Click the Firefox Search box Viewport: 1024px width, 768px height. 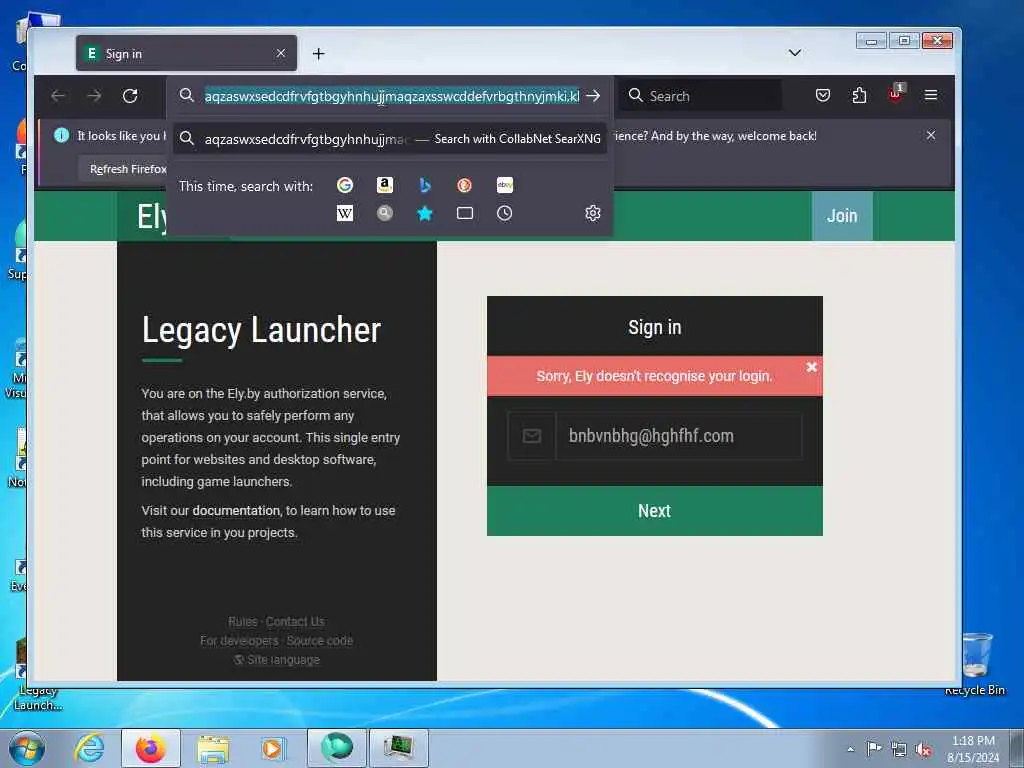pyautogui.click(x=700, y=96)
